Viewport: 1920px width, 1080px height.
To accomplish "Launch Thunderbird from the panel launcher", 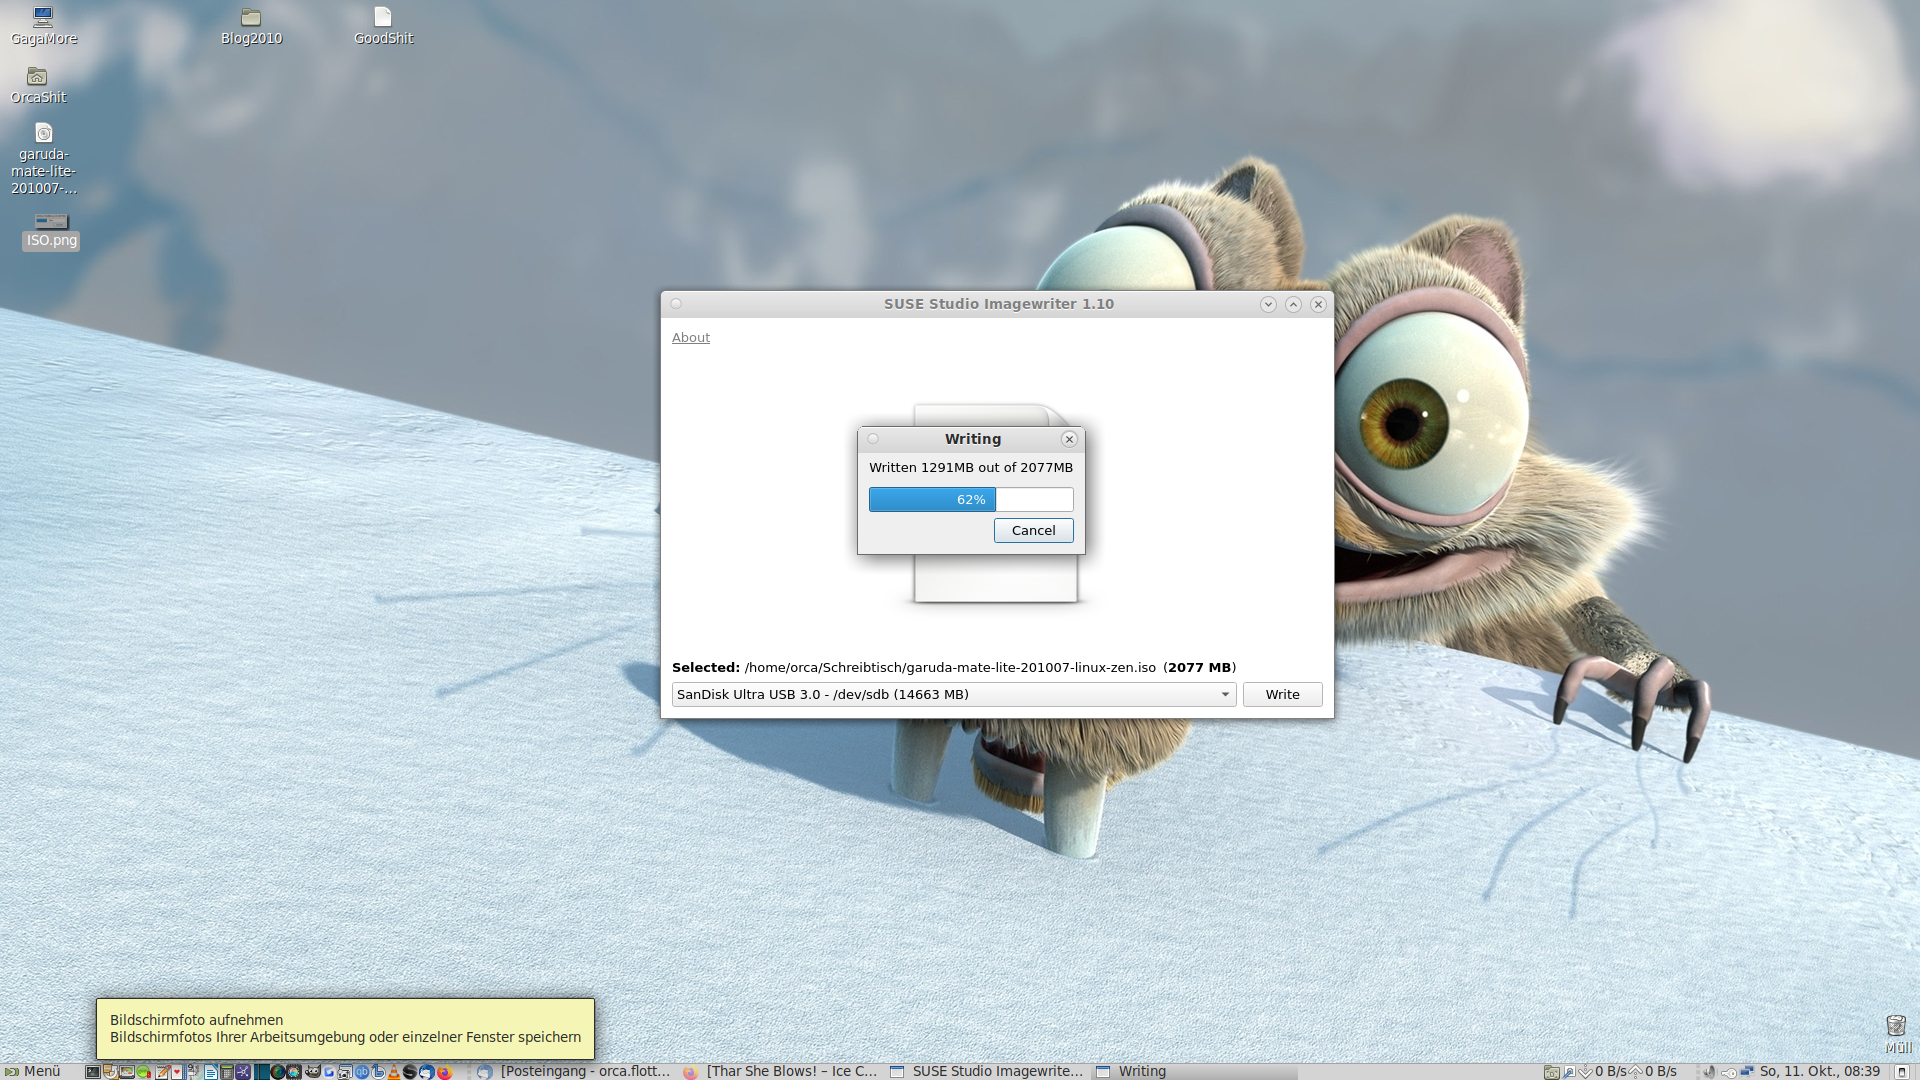I will 426,1071.
